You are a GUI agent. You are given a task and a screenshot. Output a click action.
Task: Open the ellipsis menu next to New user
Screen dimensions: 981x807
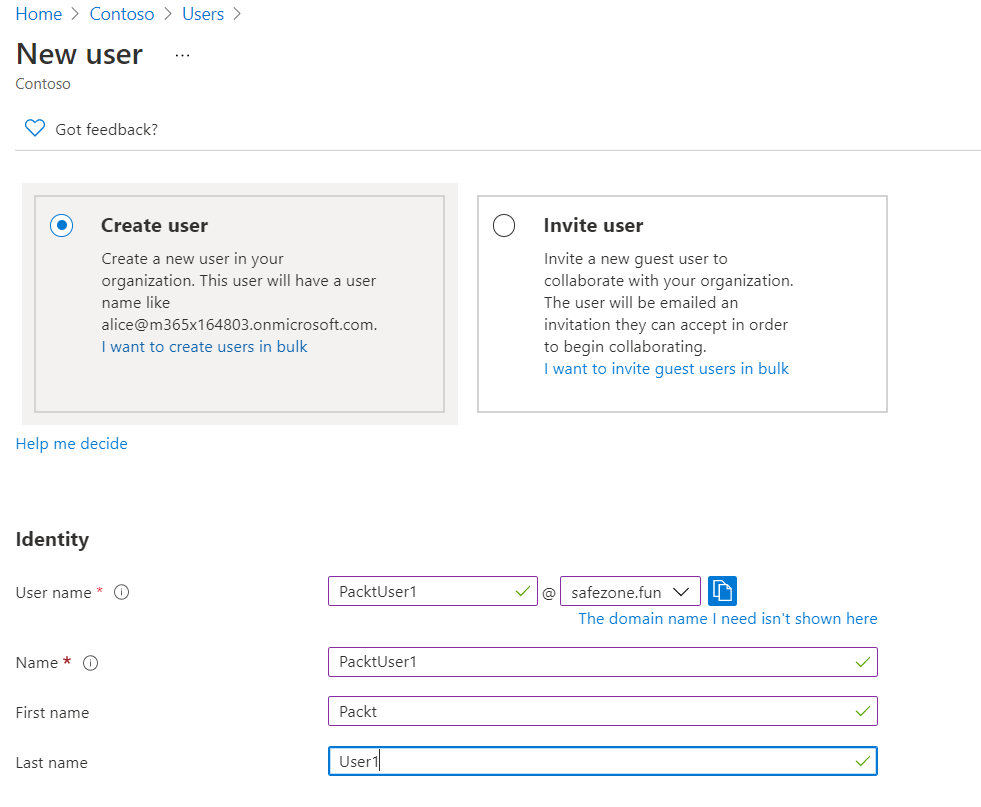pyautogui.click(x=181, y=56)
